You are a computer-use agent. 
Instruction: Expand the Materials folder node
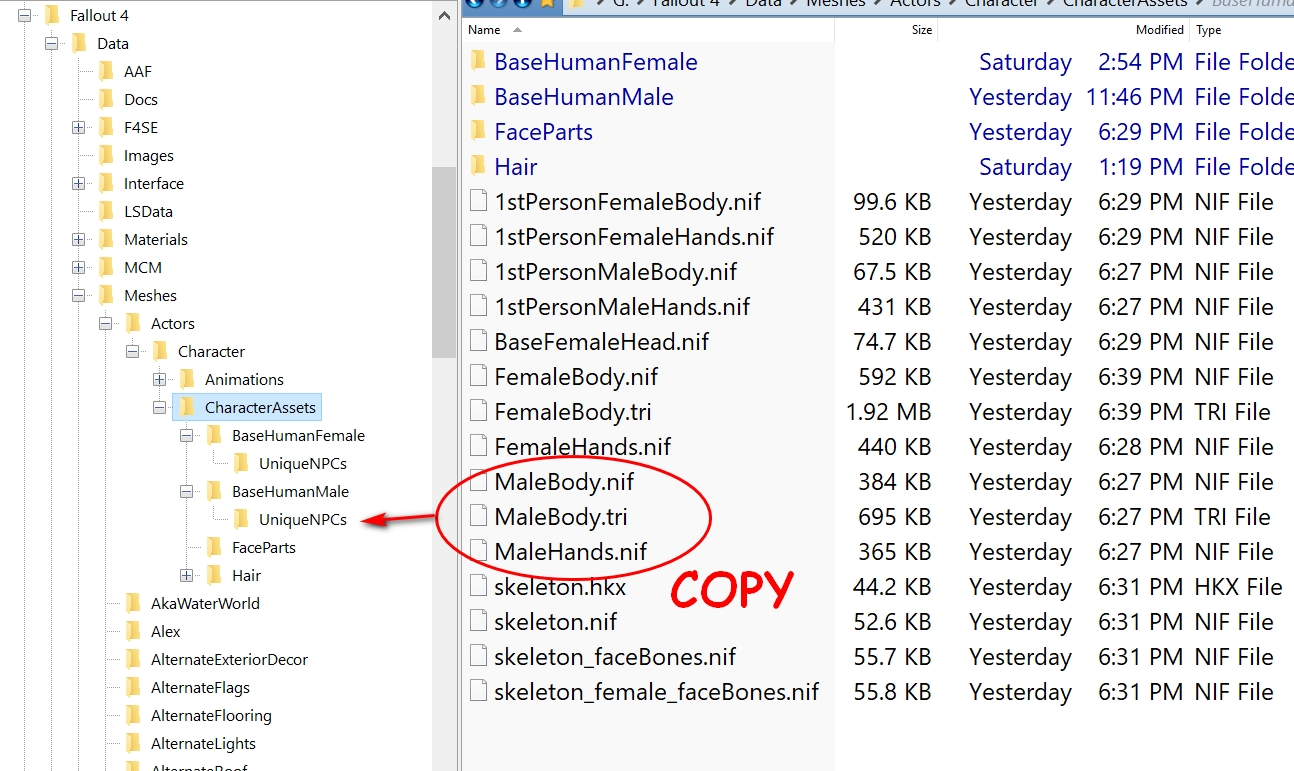(78, 239)
